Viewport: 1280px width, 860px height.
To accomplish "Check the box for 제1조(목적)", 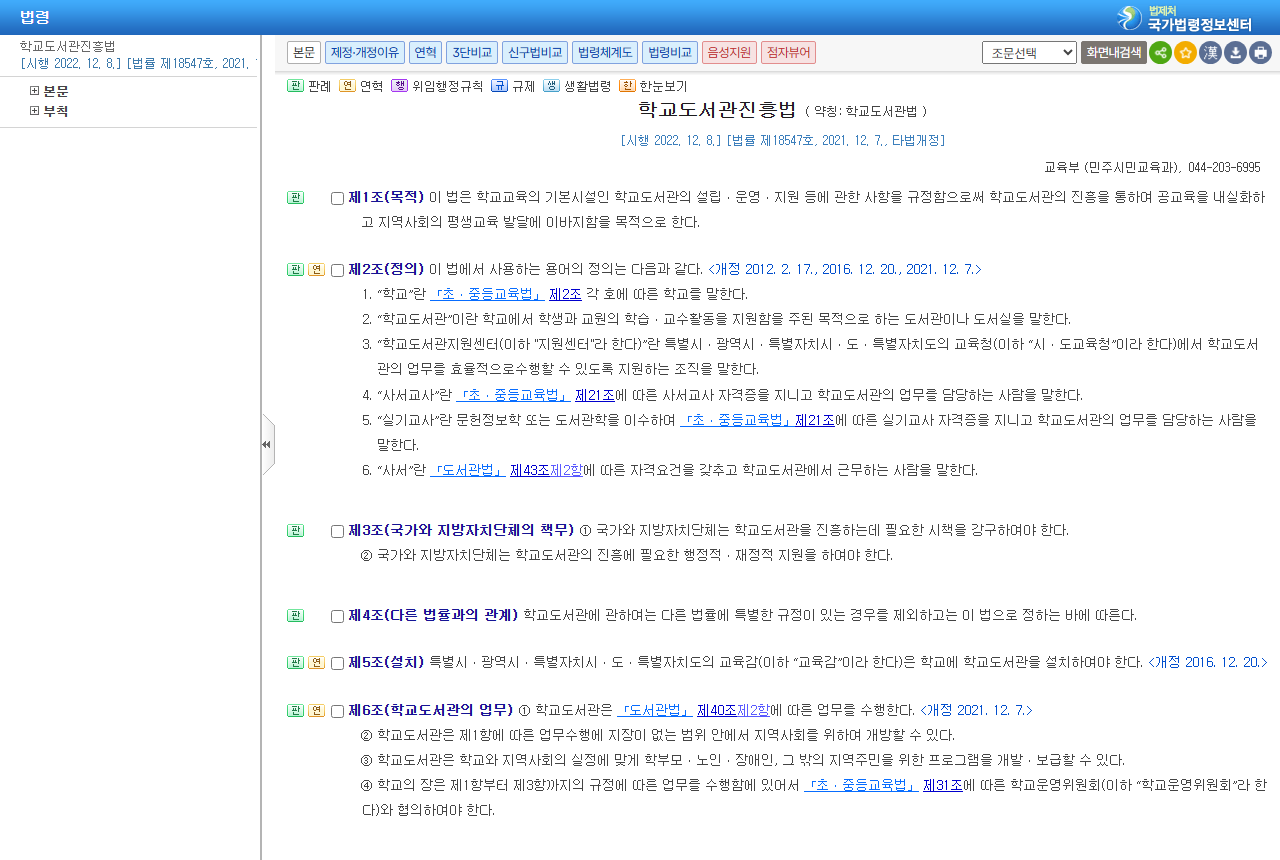I will pyautogui.click(x=337, y=198).
